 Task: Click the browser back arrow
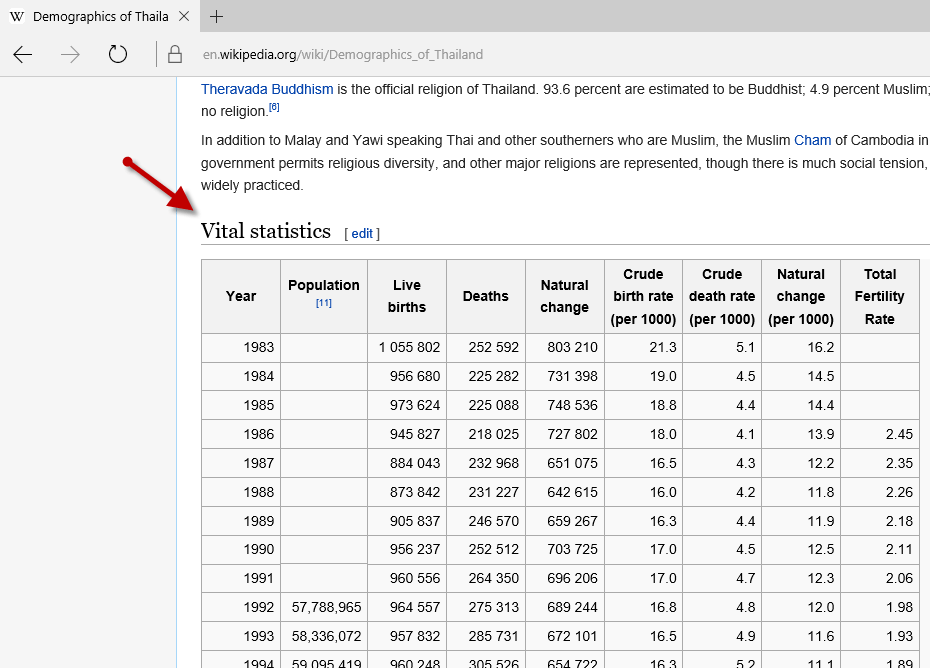23,55
